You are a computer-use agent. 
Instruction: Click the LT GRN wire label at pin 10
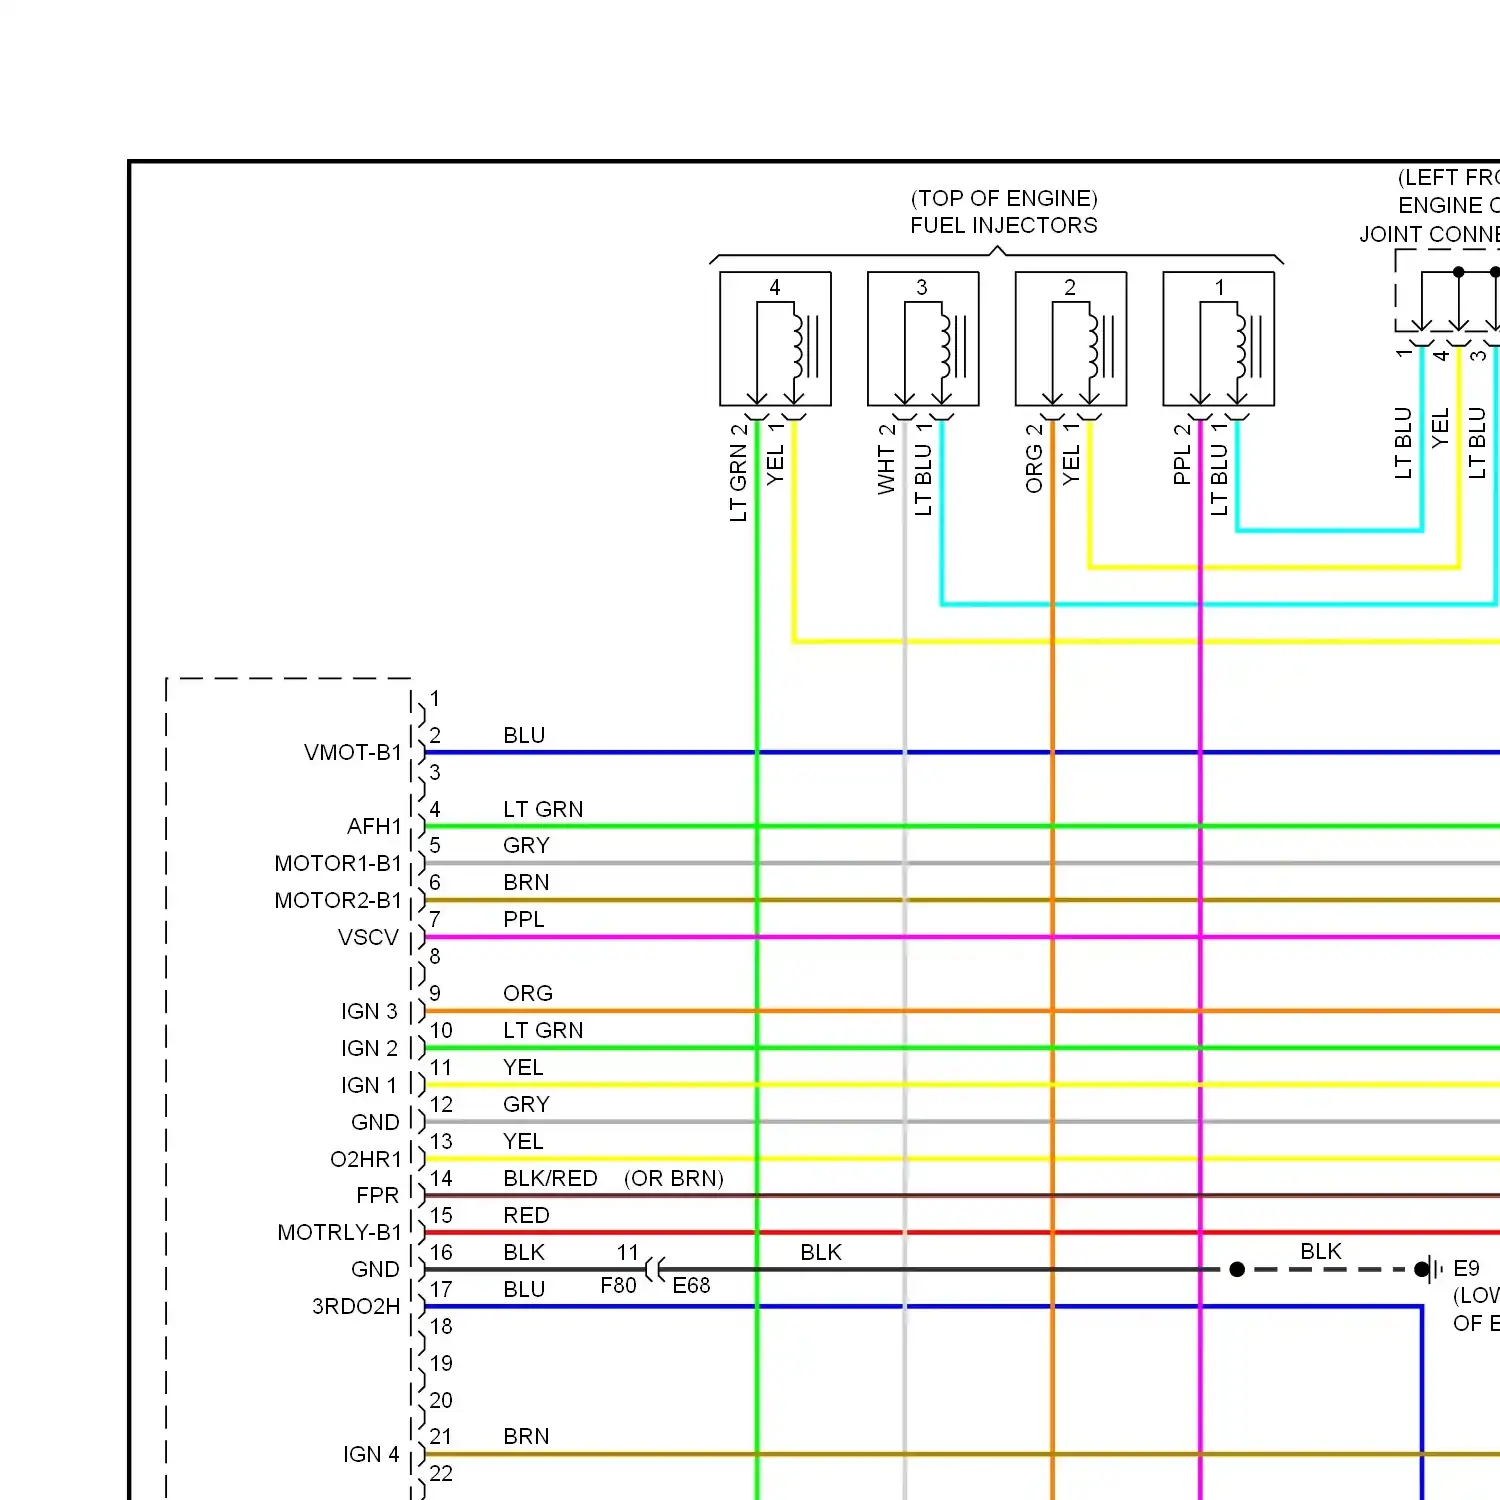coord(543,1030)
